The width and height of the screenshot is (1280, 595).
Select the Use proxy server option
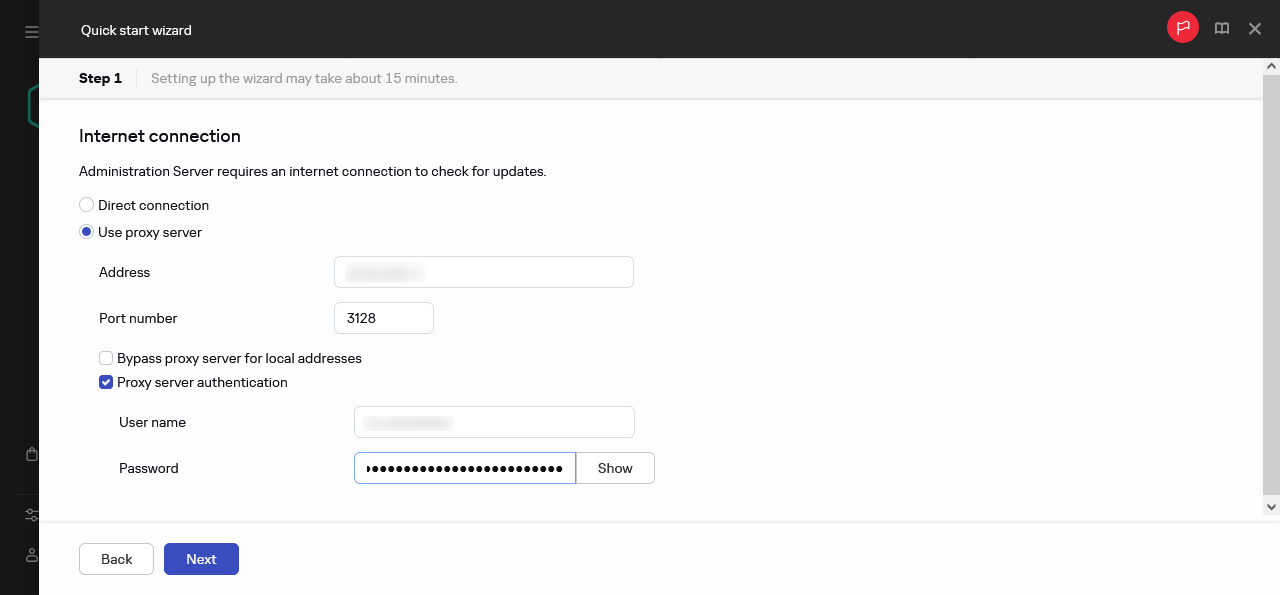coord(87,232)
